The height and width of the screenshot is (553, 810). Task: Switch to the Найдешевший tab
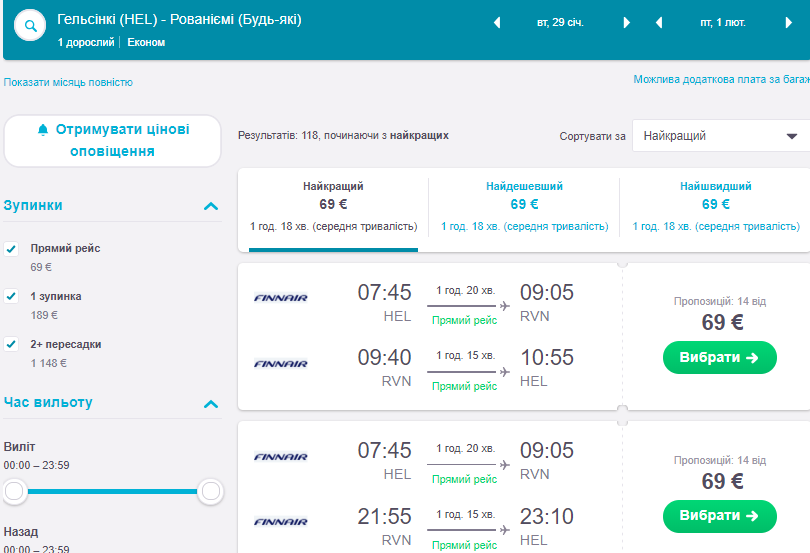point(524,205)
